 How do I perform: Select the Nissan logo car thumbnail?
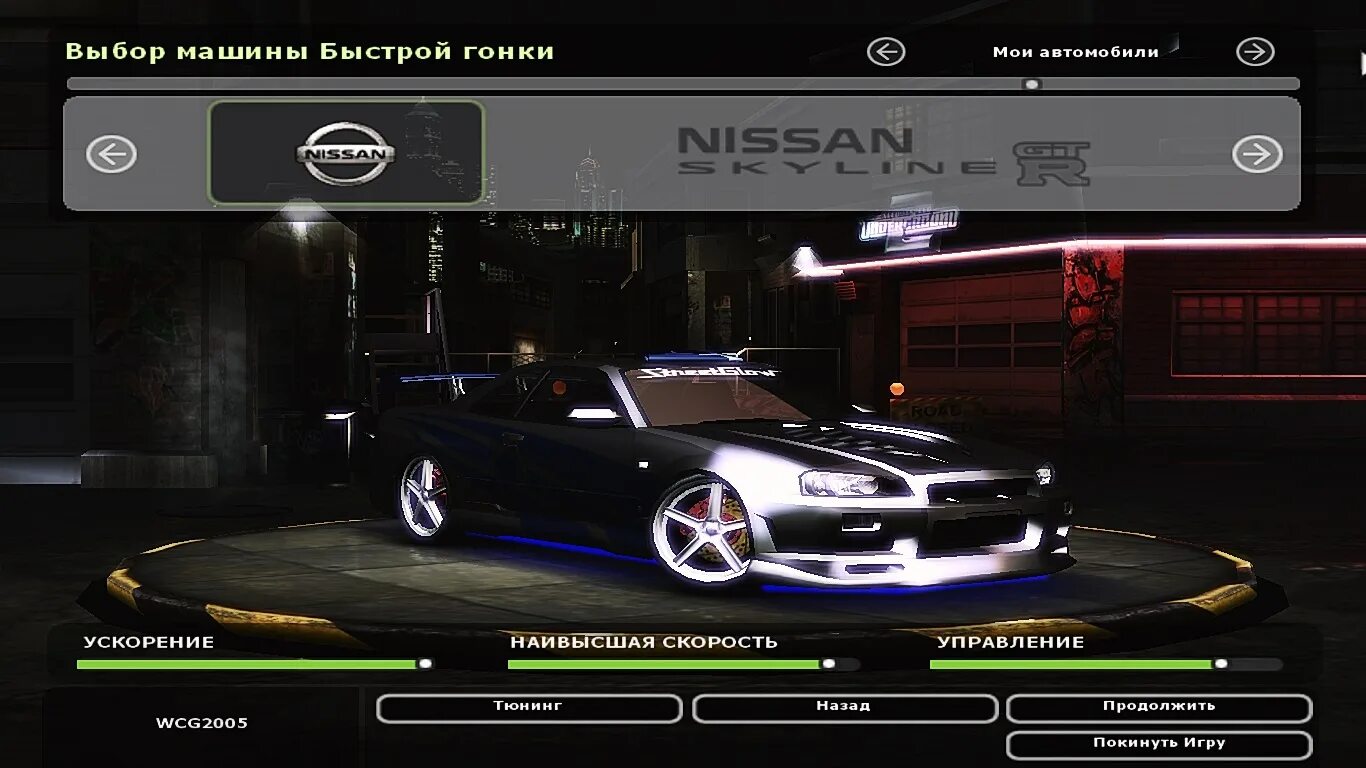(346, 153)
